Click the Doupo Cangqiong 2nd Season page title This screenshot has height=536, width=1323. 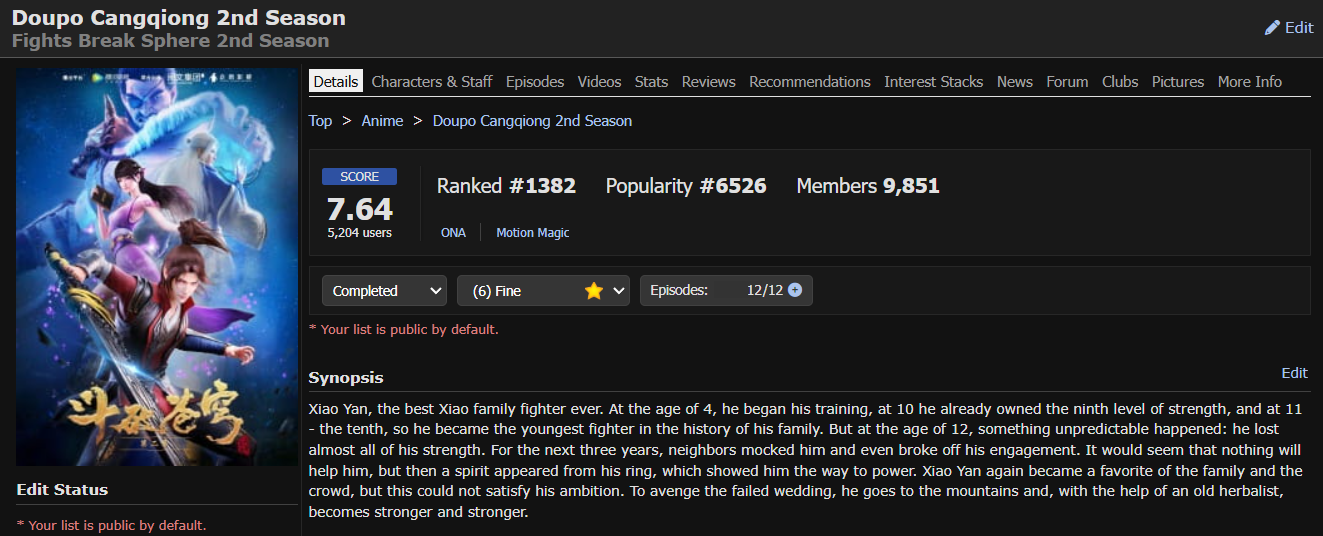tap(179, 18)
